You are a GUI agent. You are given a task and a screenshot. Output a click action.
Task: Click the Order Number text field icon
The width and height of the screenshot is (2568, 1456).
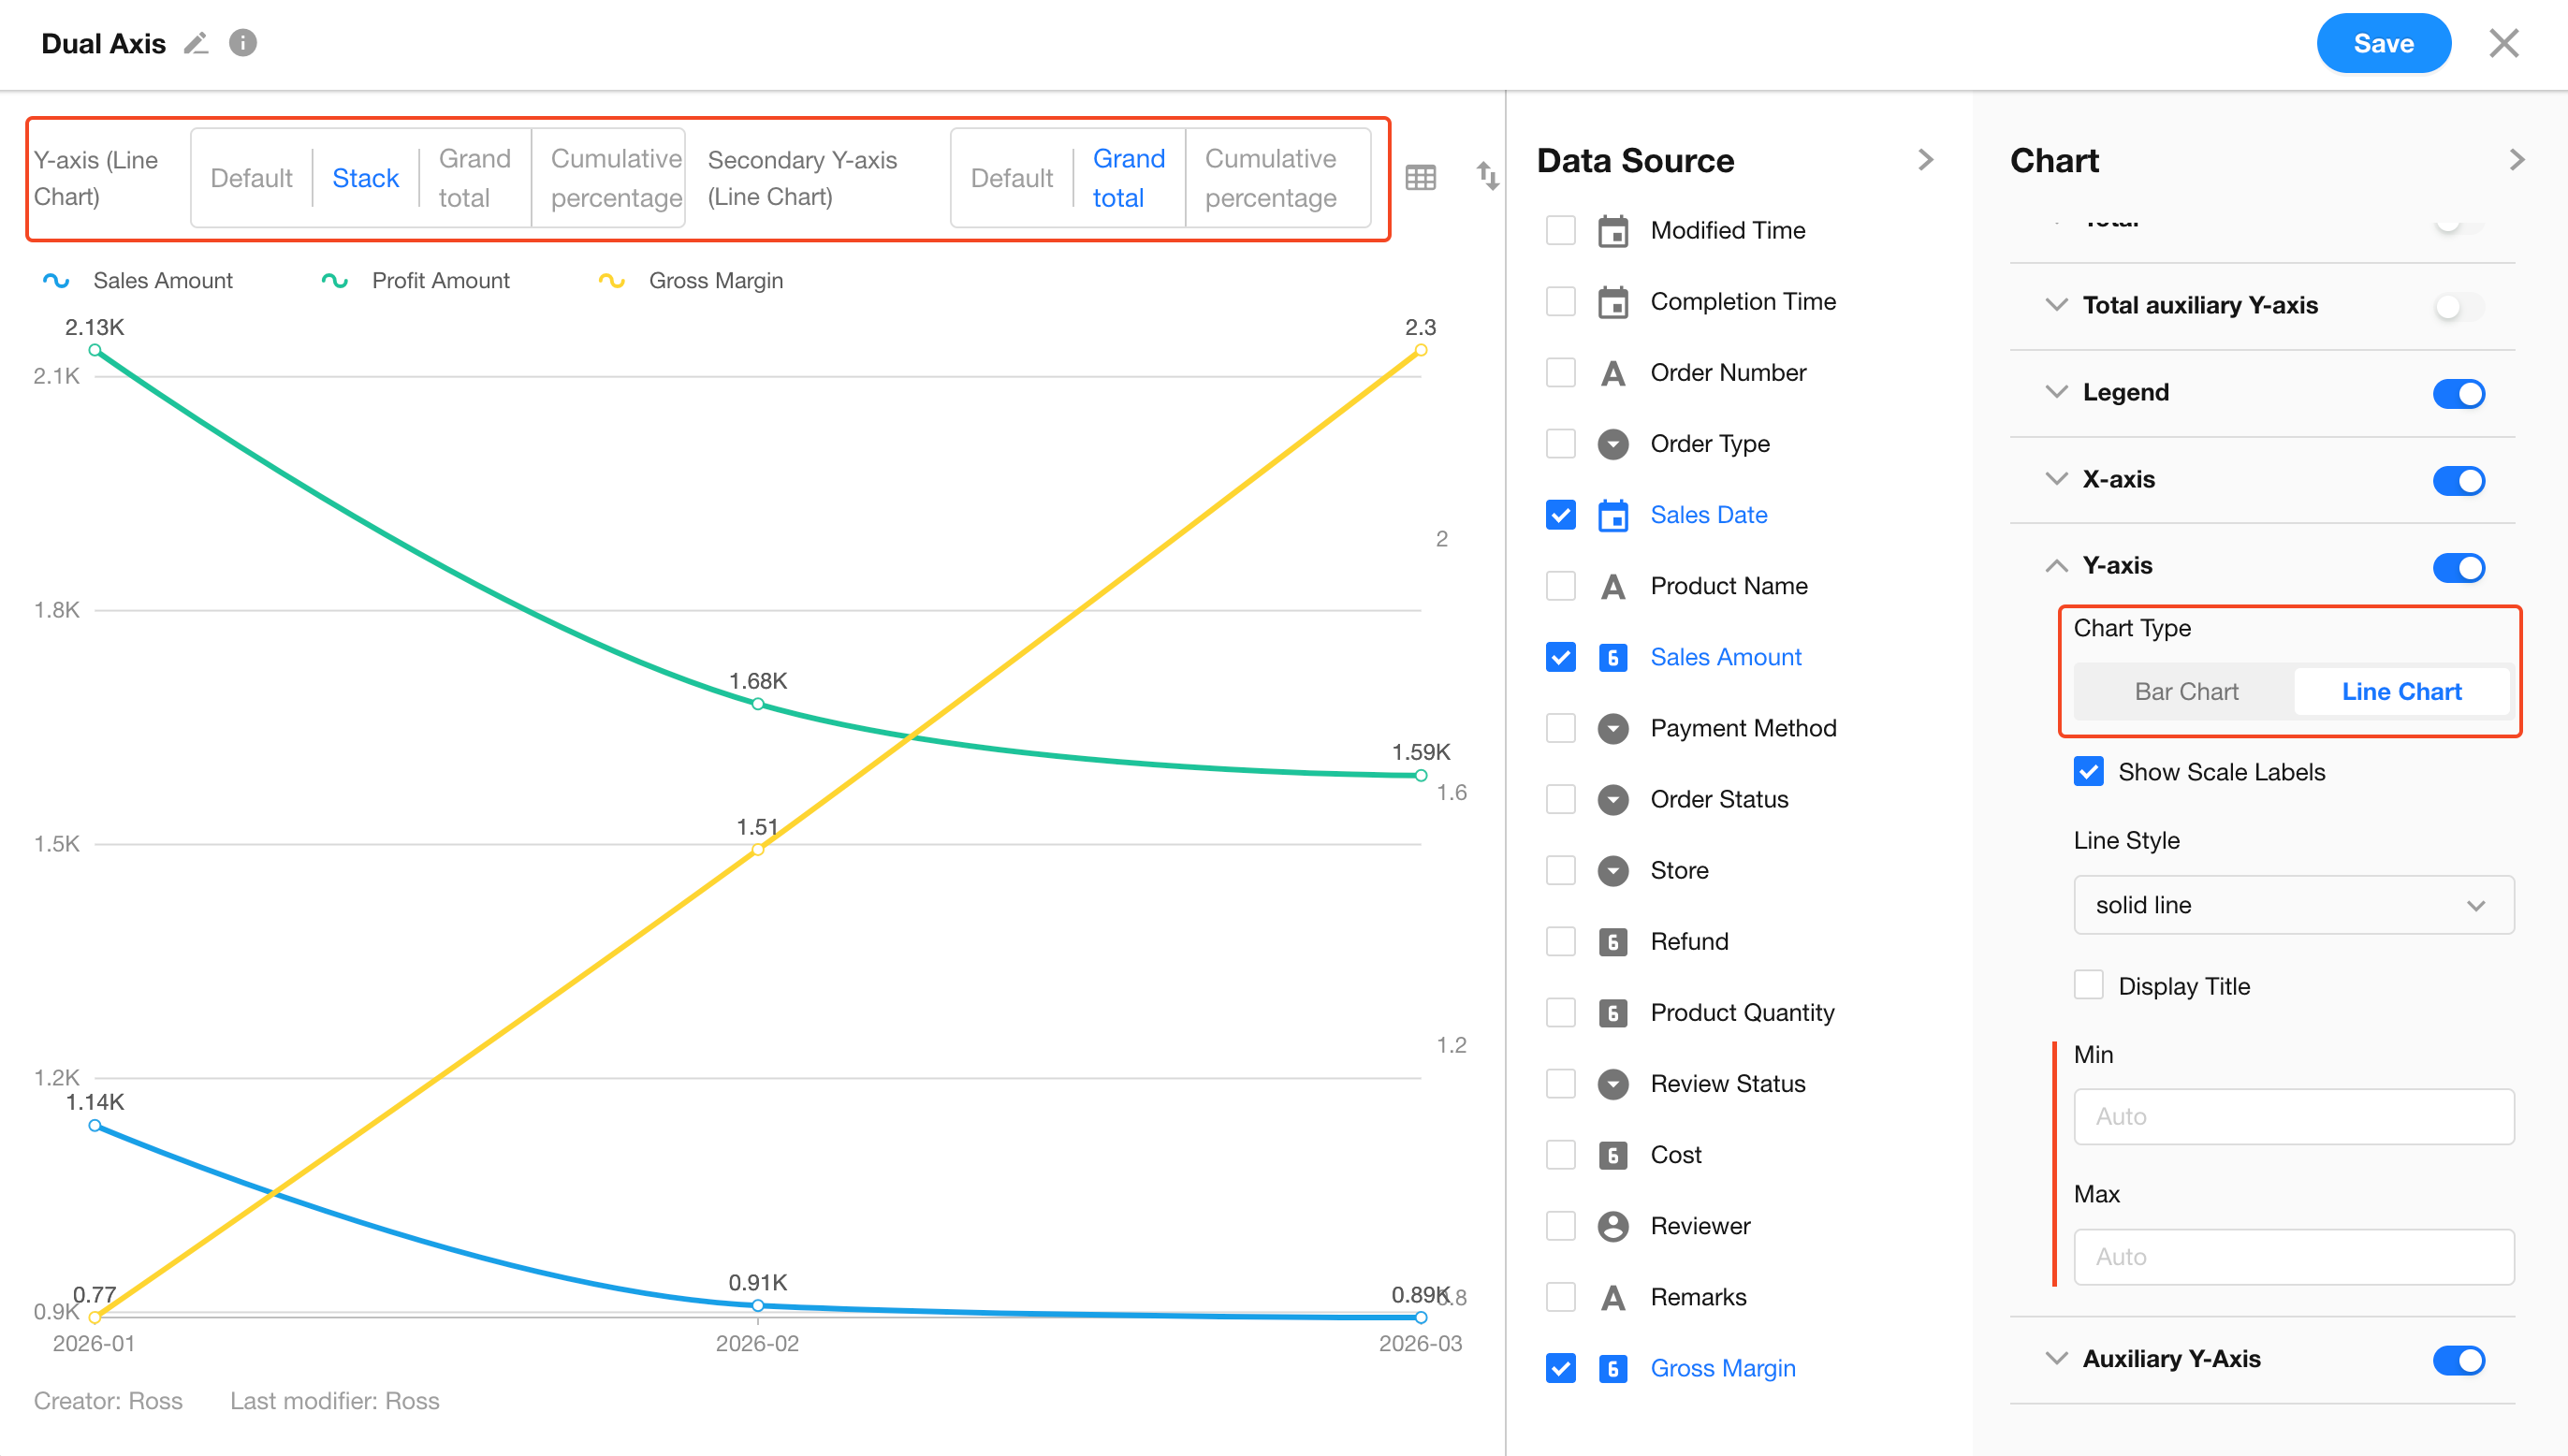1612,373
